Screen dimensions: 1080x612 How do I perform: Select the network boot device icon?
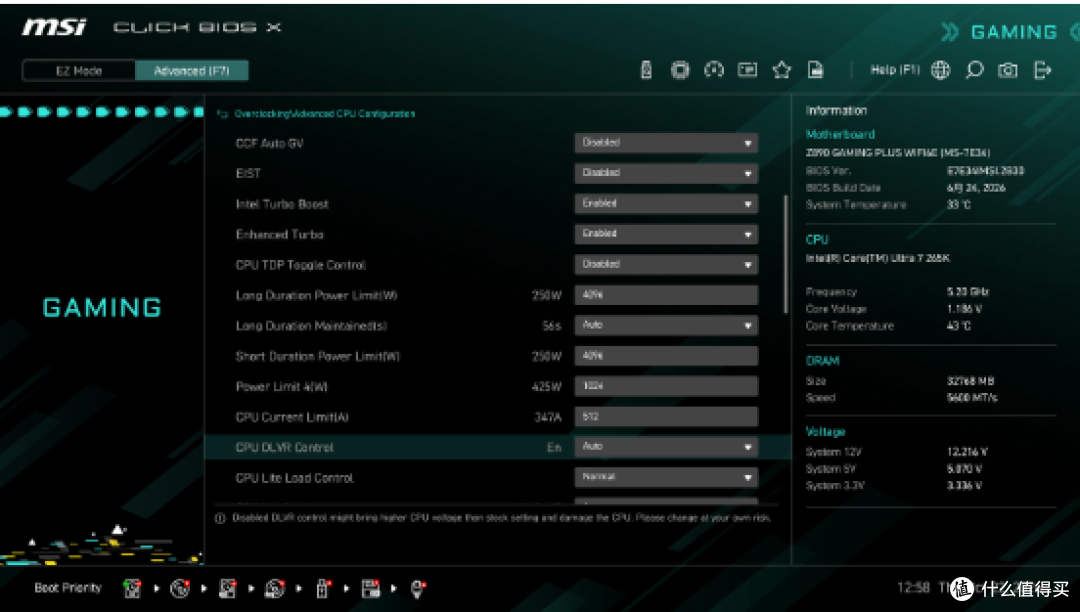418,588
